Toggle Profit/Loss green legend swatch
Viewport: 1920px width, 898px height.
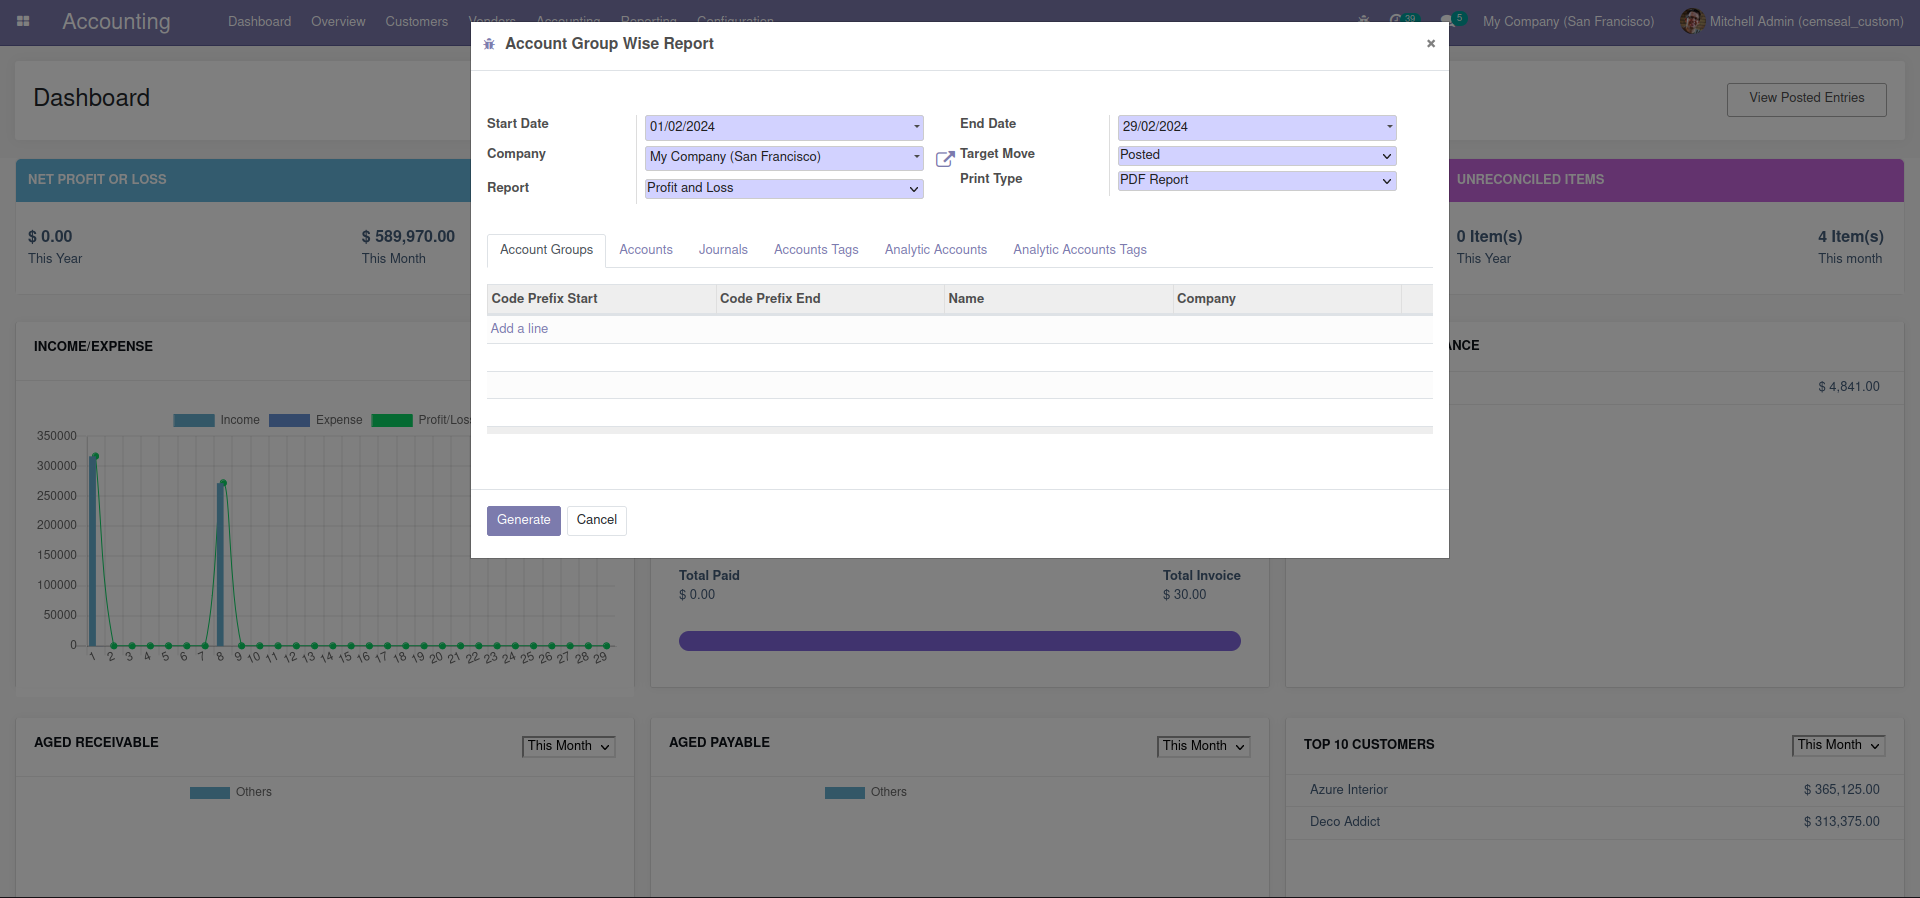tap(392, 421)
